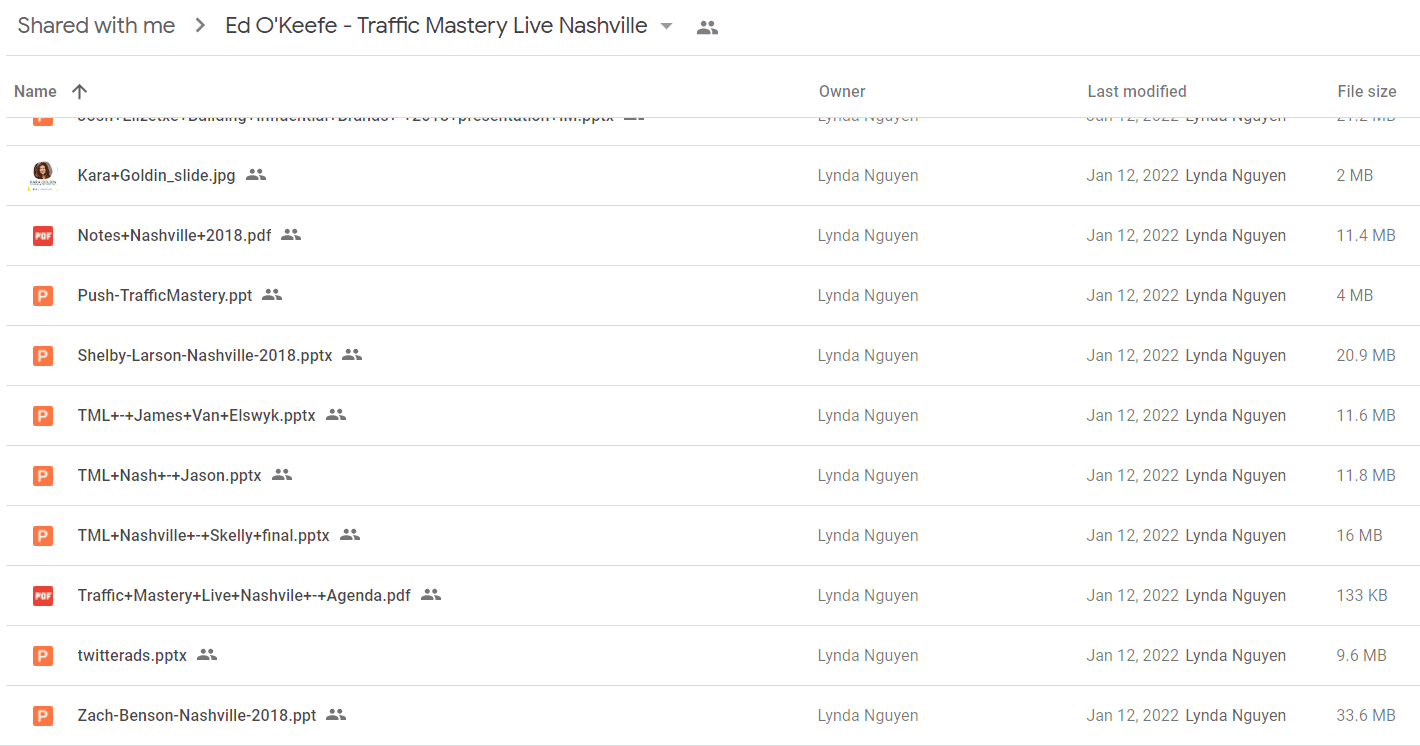Click the PowerPoint icon for Push-TrafficMastery.ppt
Image resolution: width=1420 pixels, height=746 pixels.
(x=43, y=295)
